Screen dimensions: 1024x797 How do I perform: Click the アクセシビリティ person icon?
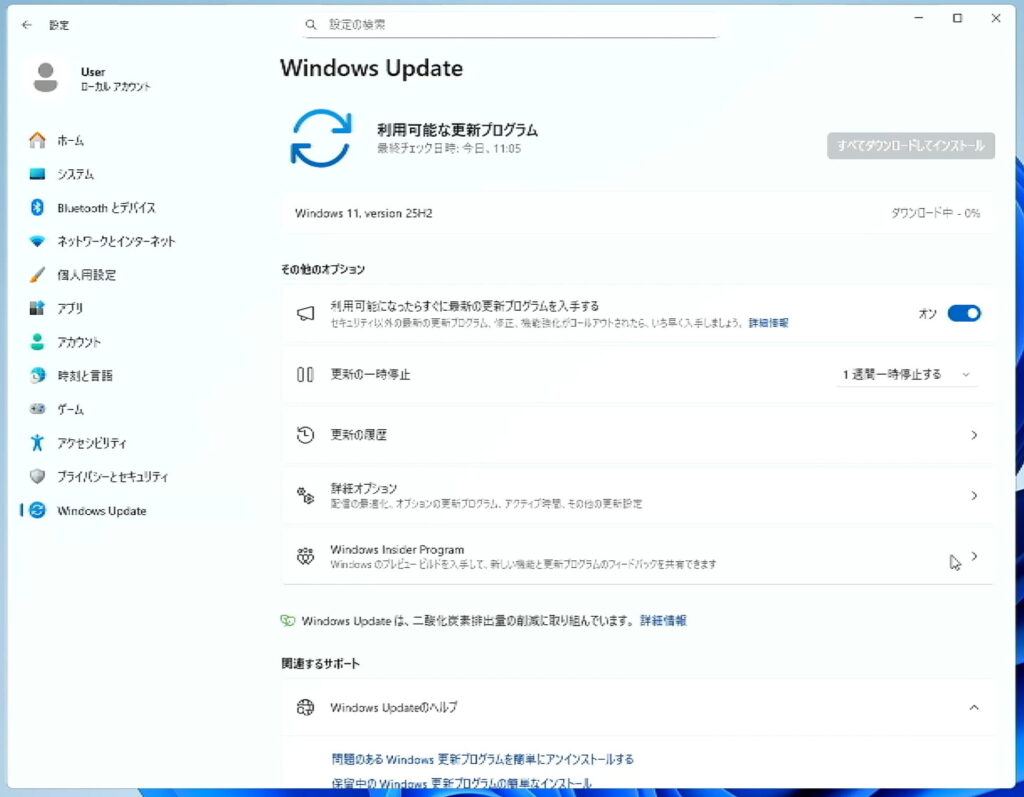tap(38, 443)
